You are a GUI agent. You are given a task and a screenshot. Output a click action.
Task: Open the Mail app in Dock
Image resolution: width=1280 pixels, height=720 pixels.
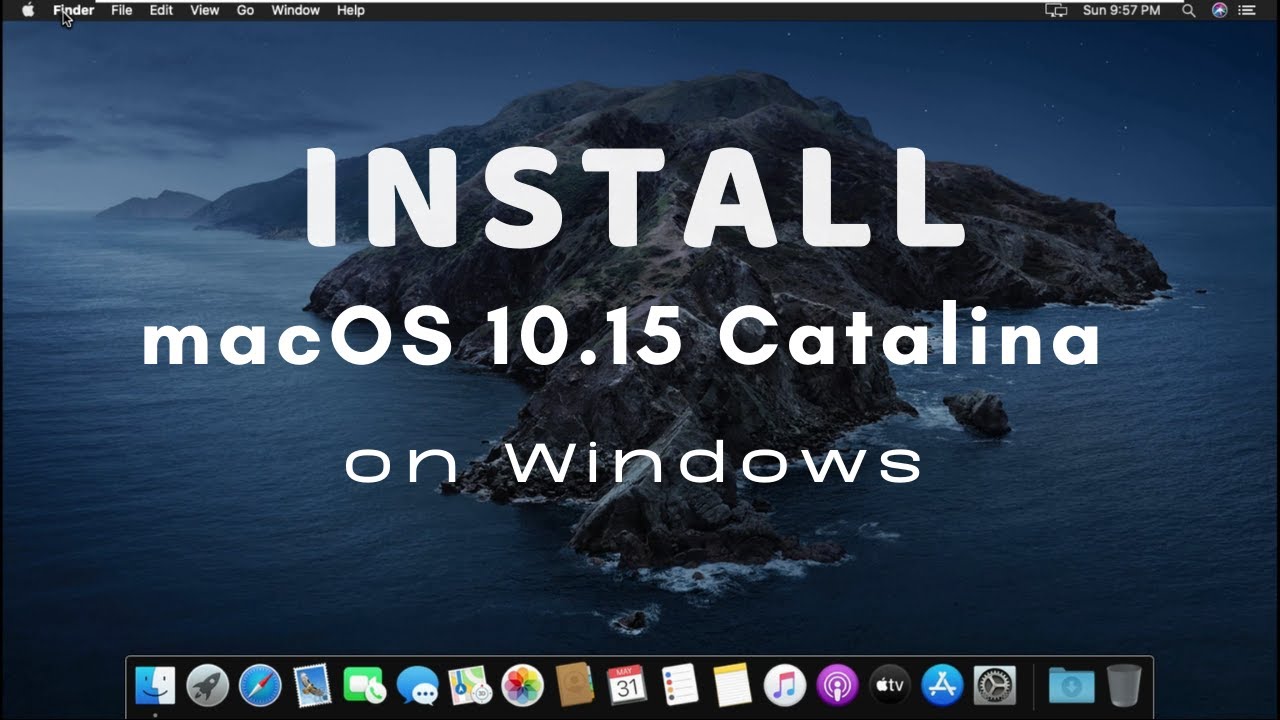(x=312, y=686)
